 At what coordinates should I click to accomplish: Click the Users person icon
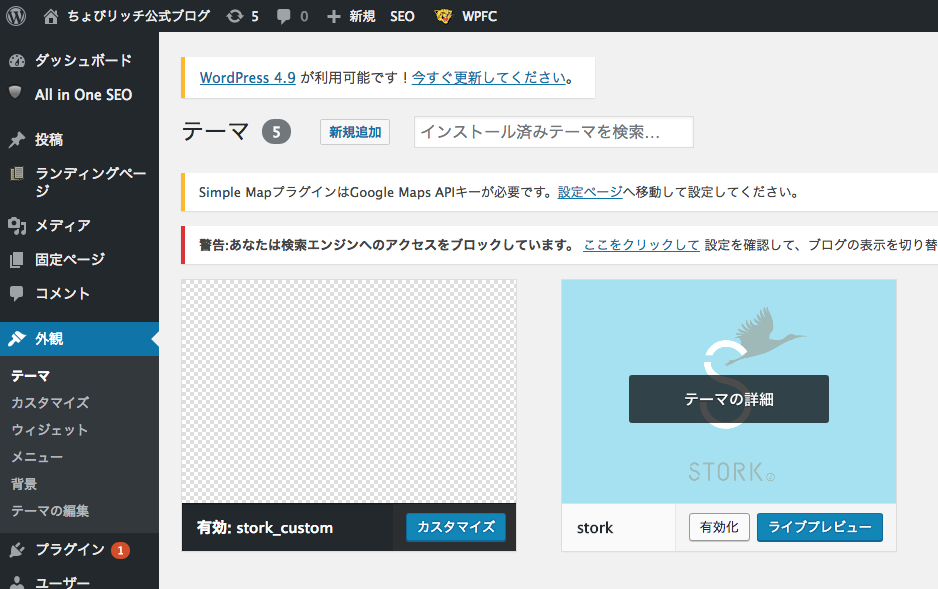(17, 582)
